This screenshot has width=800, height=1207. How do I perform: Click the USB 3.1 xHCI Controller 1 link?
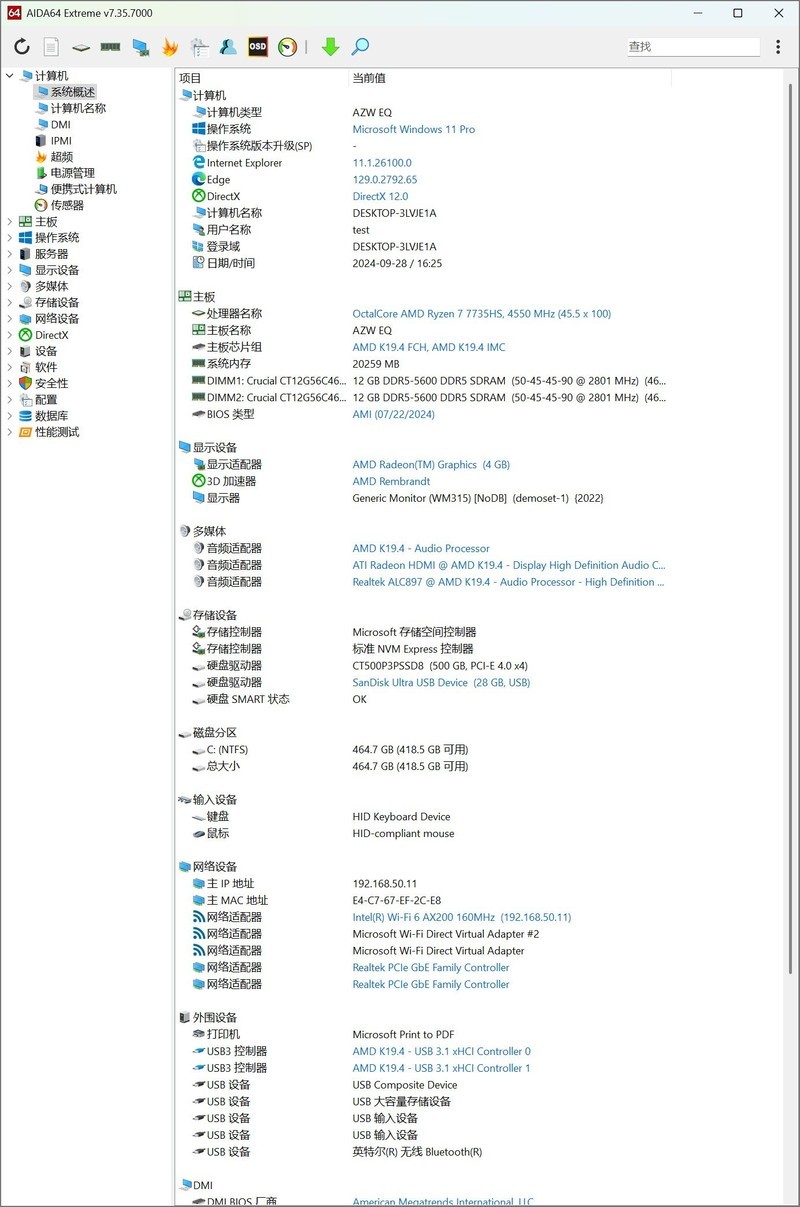[441, 1068]
